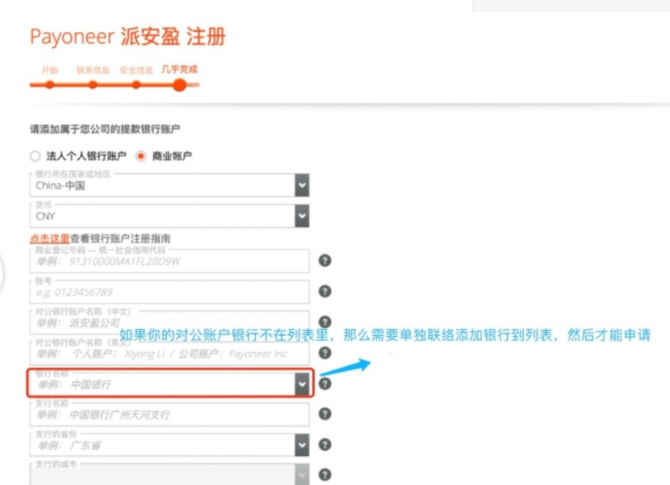Screen dimensions: 670x485
Task: Click the 点击这里 guide link
Action: (x=50, y=238)
